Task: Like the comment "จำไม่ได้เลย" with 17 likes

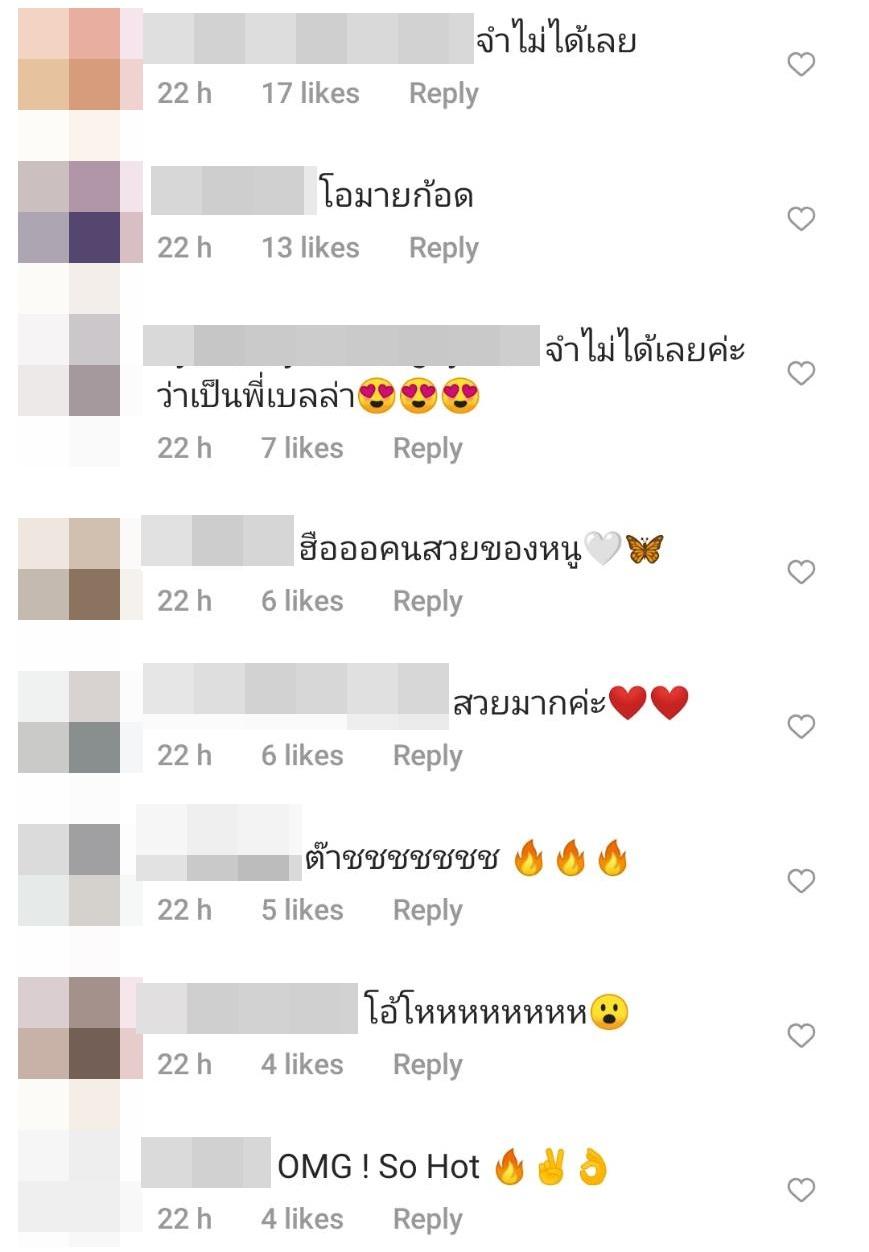Action: [801, 65]
